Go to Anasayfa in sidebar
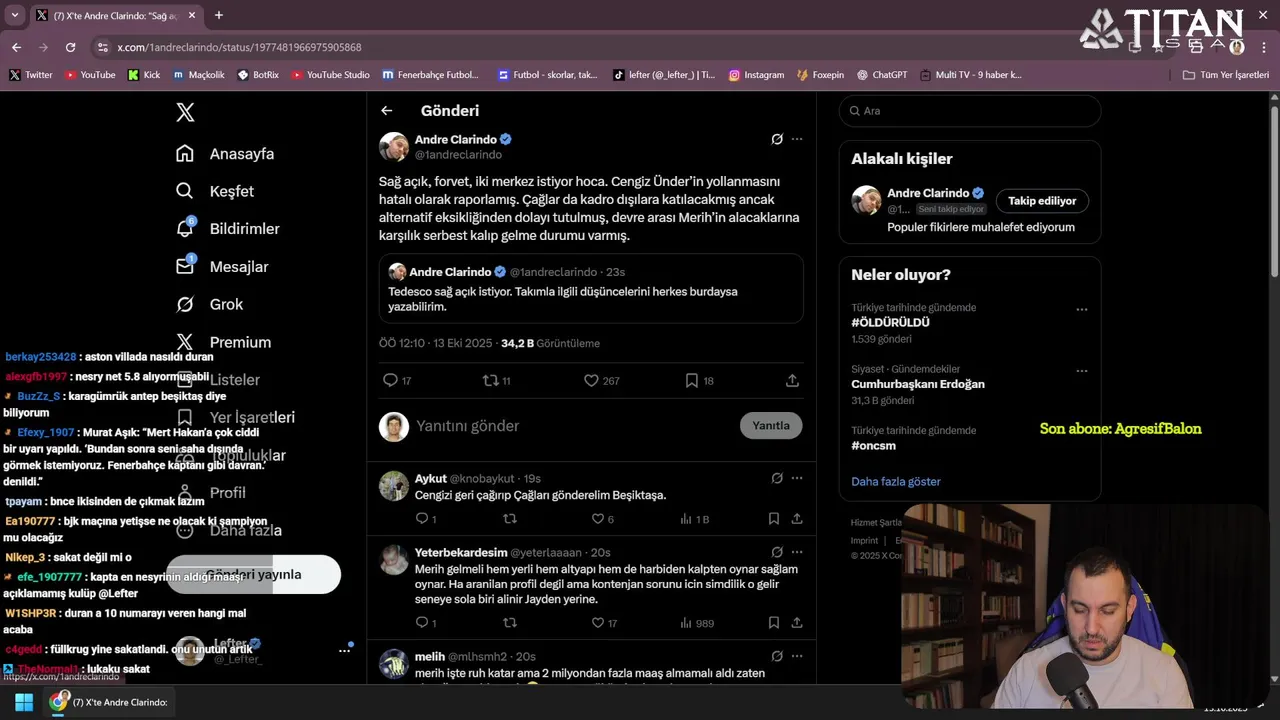The height and width of the screenshot is (720, 1280). 225,154
